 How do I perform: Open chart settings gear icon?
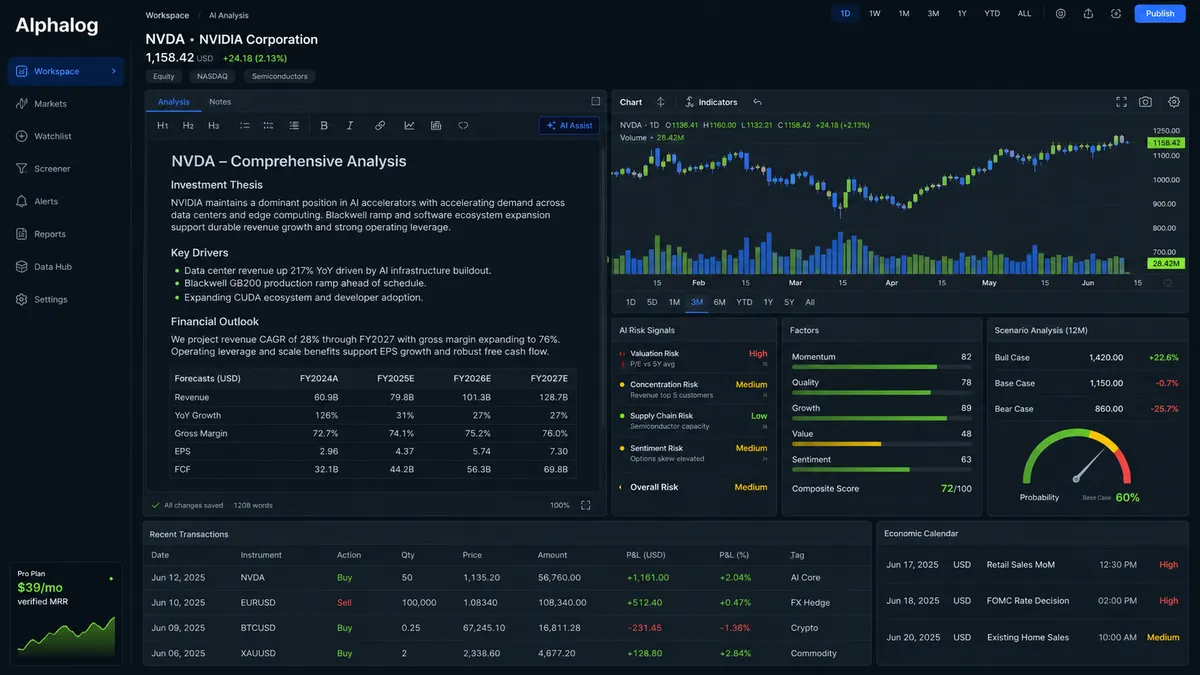tap(1174, 102)
